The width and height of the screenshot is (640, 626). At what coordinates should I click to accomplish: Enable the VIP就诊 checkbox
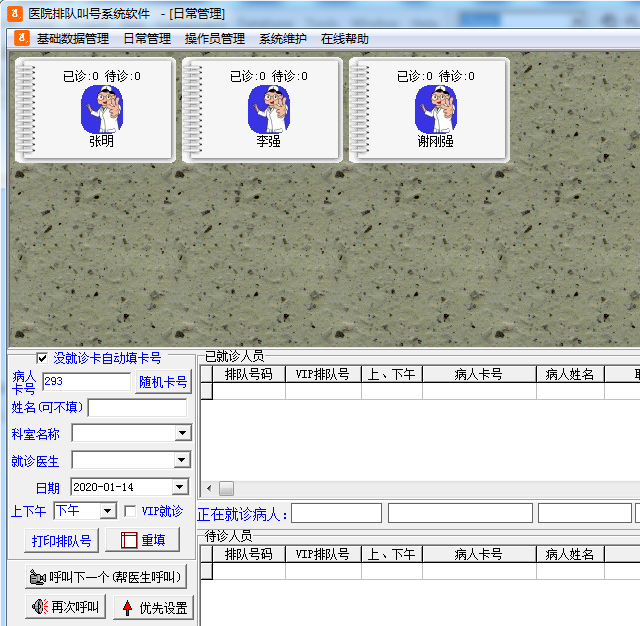(x=130, y=511)
